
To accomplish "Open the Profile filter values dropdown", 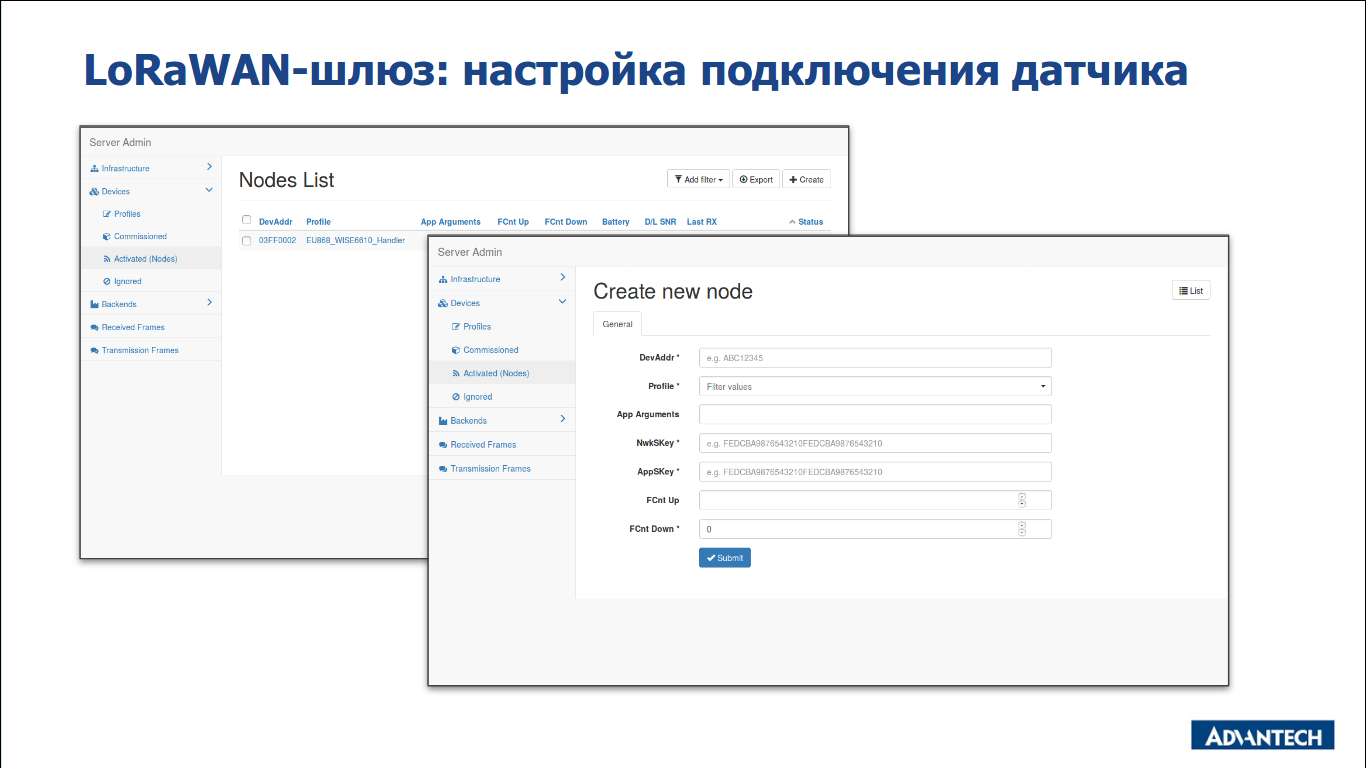I will click(x=875, y=386).
